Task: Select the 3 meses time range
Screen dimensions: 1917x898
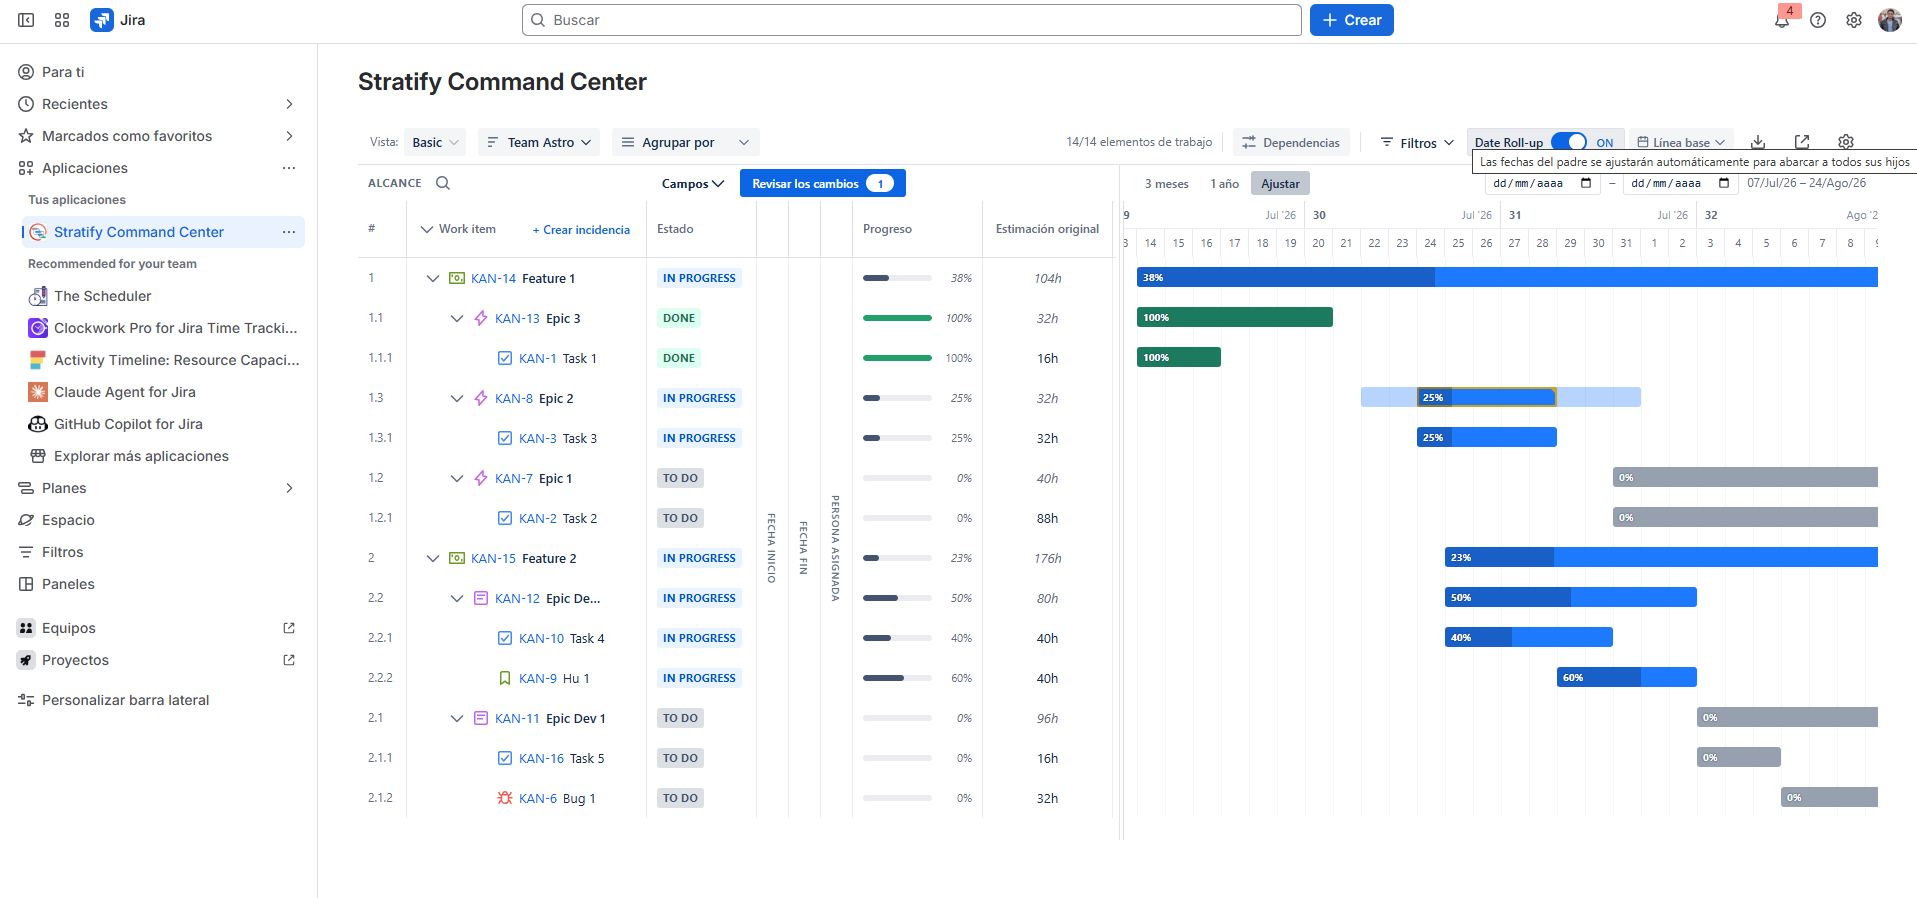Action: click(x=1167, y=183)
